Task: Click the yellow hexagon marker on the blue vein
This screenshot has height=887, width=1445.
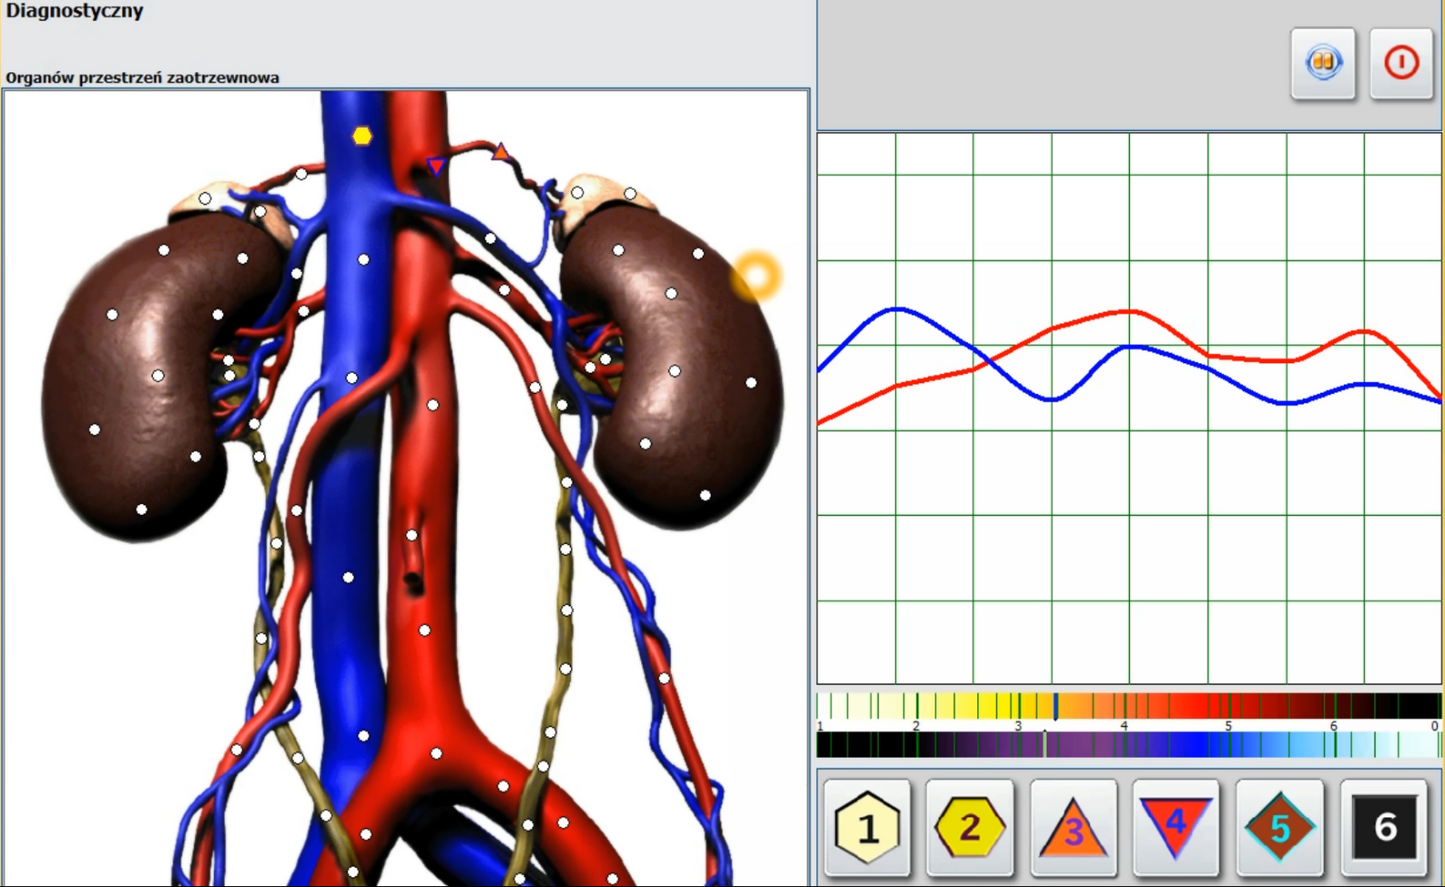Action: 362,135
